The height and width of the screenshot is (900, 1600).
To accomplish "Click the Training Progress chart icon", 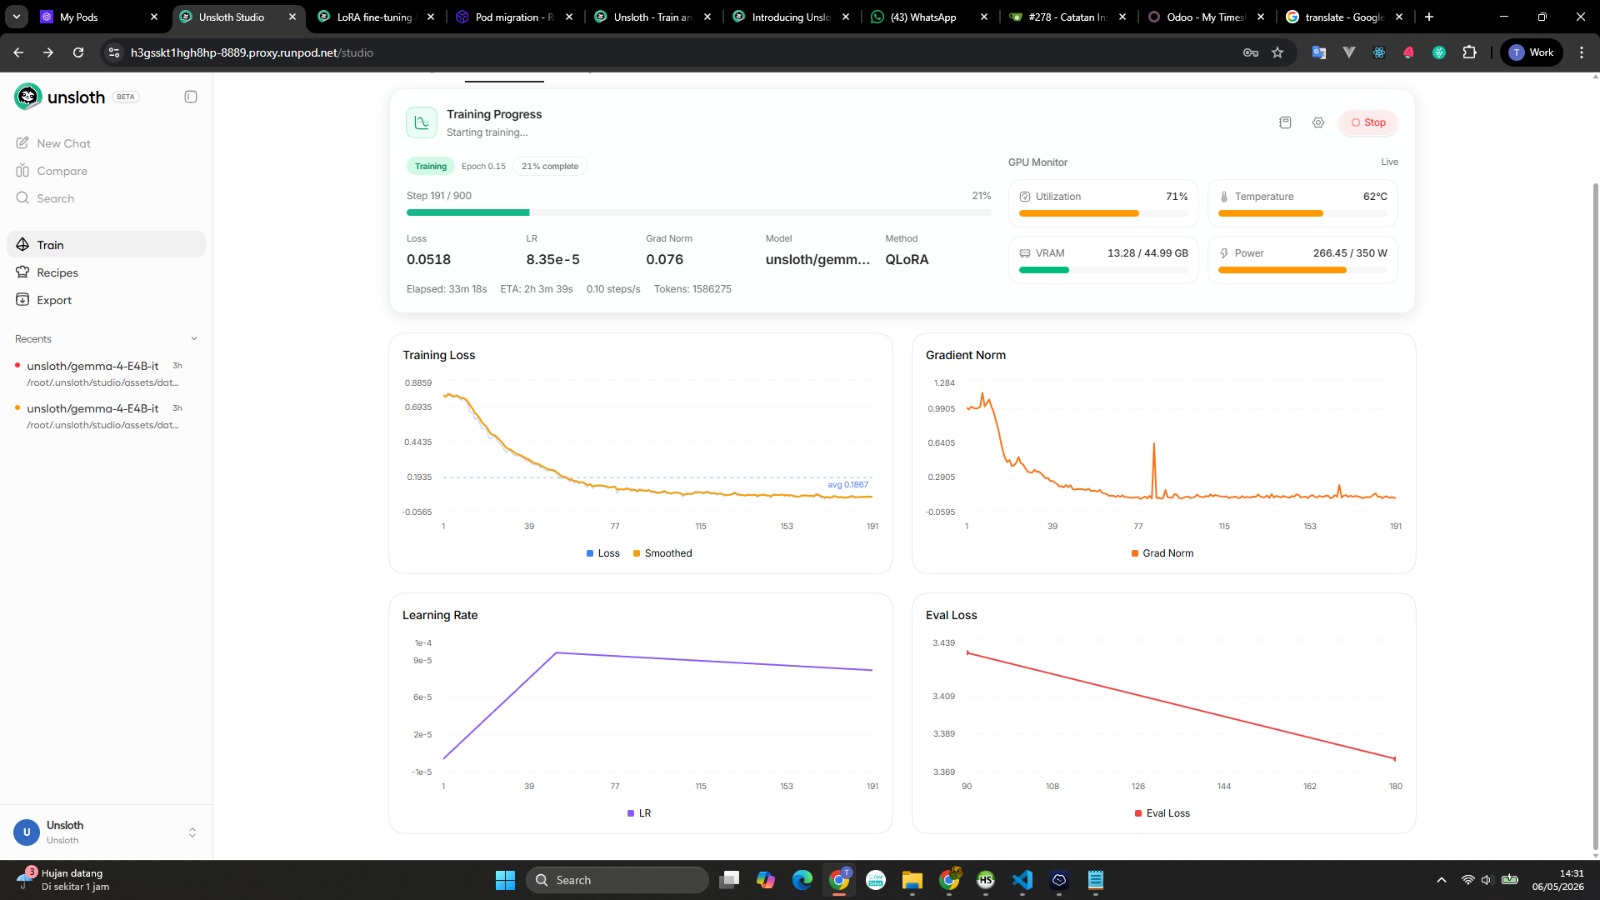I will click(x=422, y=122).
